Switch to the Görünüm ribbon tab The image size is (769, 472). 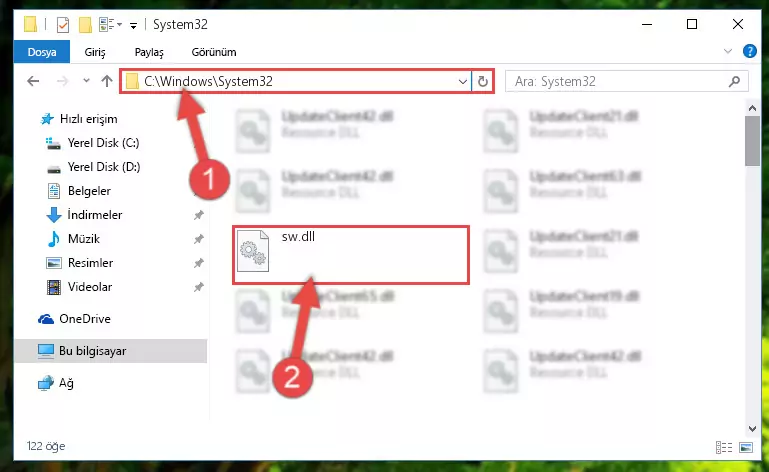coord(214,52)
